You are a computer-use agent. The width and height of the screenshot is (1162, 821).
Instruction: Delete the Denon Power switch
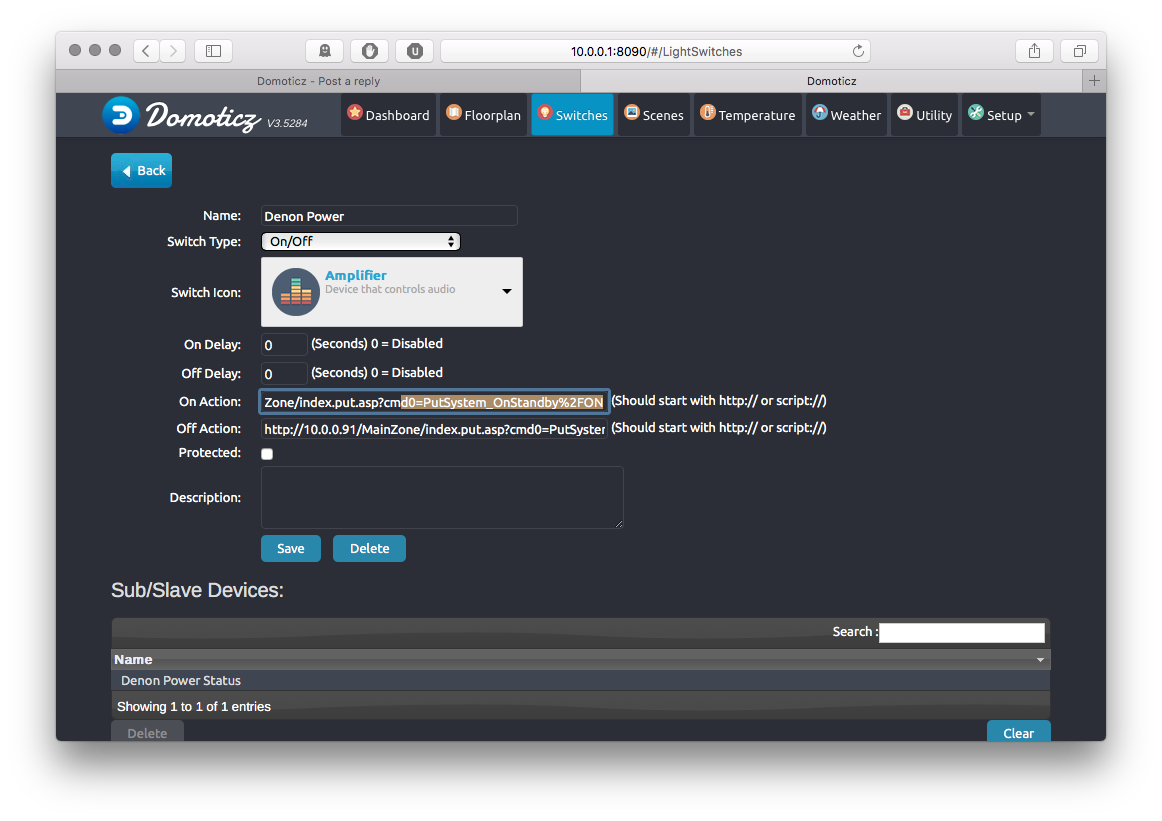click(369, 548)
